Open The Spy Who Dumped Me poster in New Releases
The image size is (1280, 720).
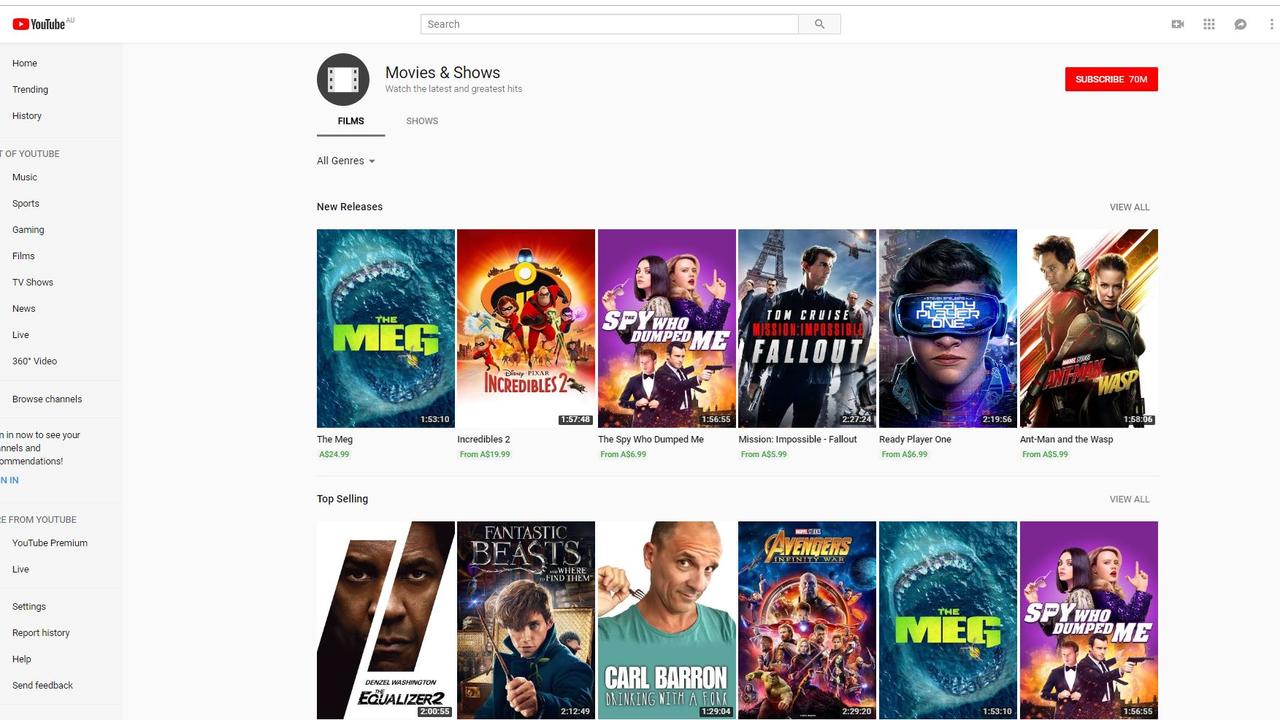coord(667,328)
